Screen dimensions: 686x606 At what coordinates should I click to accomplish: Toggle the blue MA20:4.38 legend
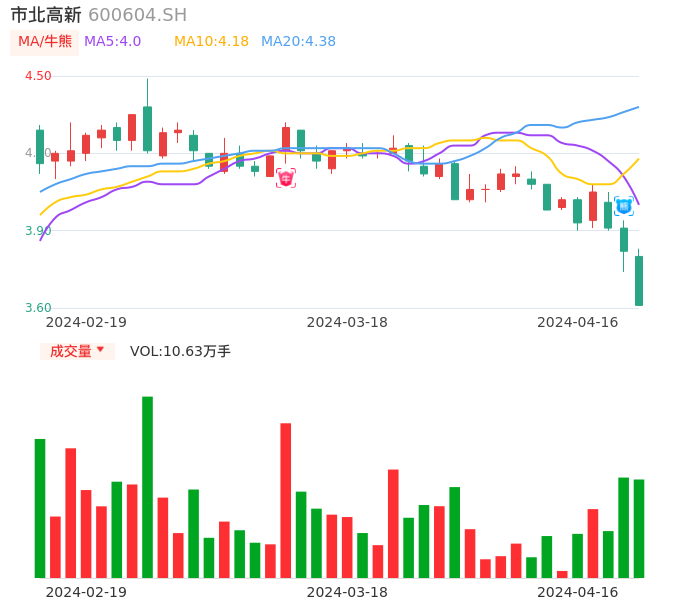click(298, 42)
